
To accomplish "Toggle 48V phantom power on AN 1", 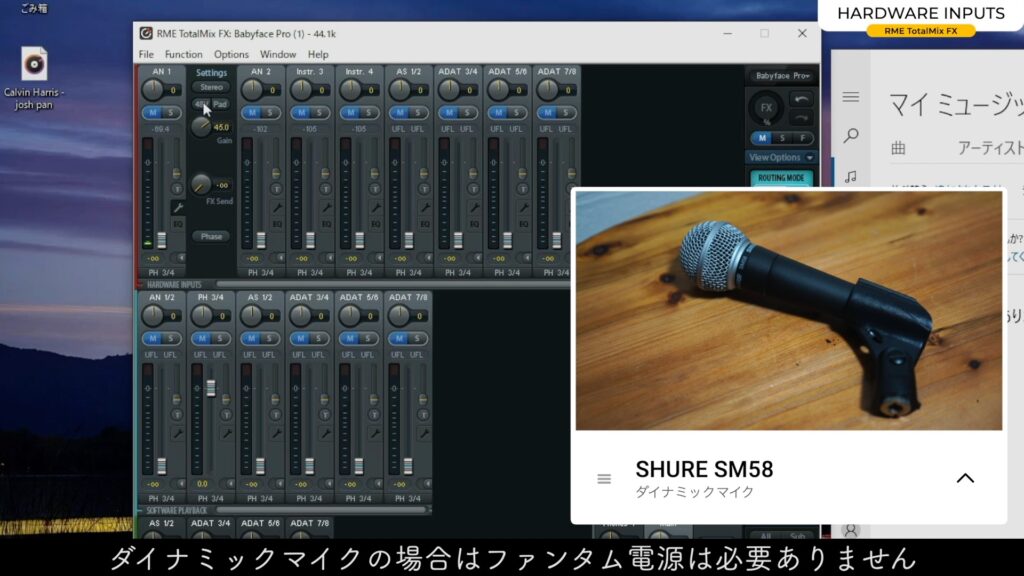I will [x=200, y=104].
